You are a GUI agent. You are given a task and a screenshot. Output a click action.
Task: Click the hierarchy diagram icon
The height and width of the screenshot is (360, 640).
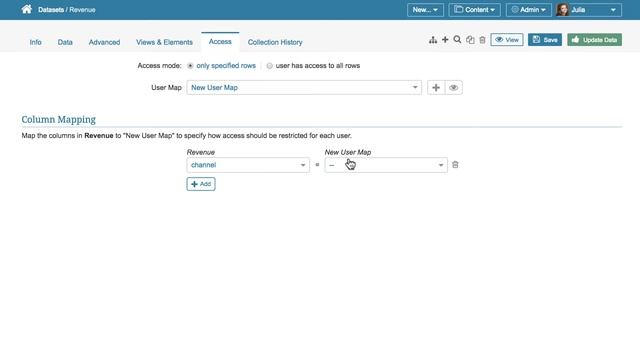pos(433,40)
